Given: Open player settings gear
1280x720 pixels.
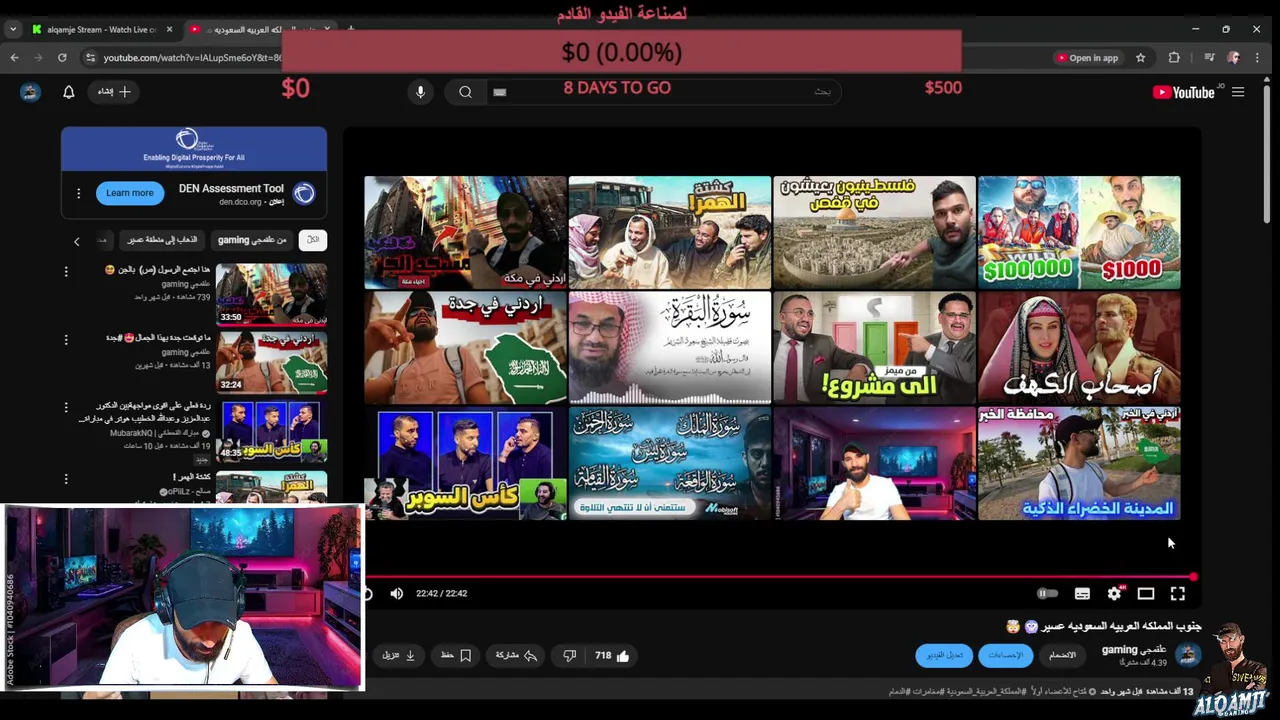Looking at the screenshot, I should point(1114,593).
